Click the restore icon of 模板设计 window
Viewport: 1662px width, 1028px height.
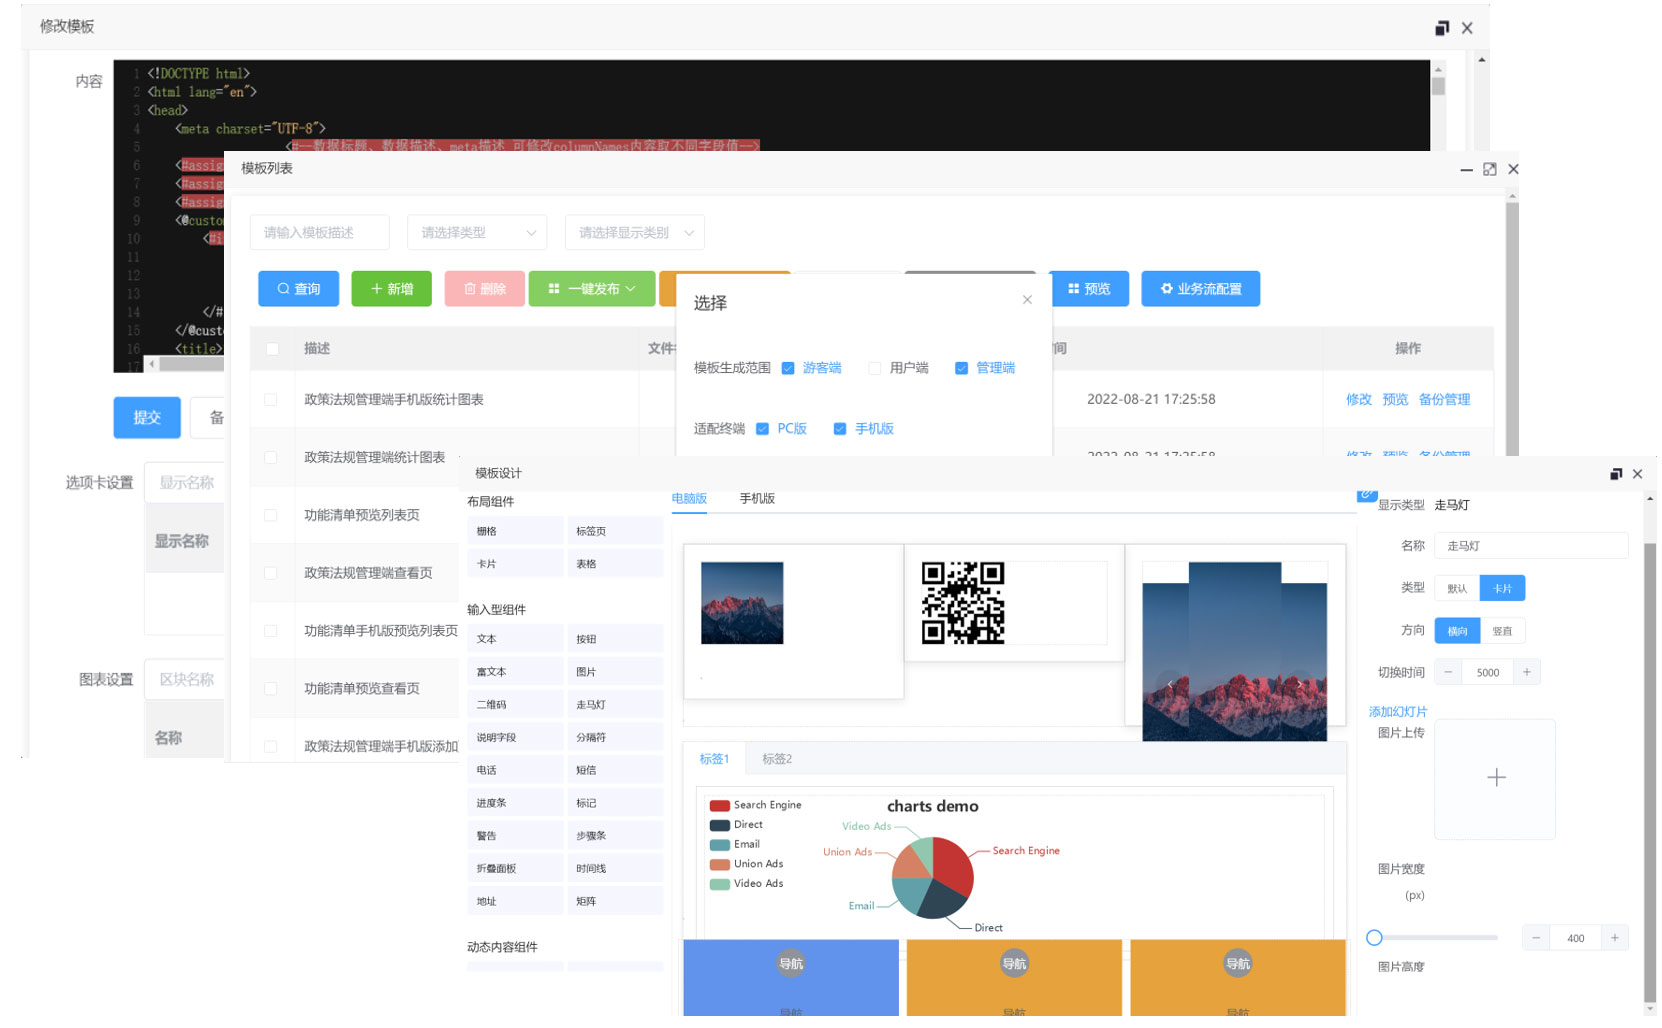click(1616, 474)
